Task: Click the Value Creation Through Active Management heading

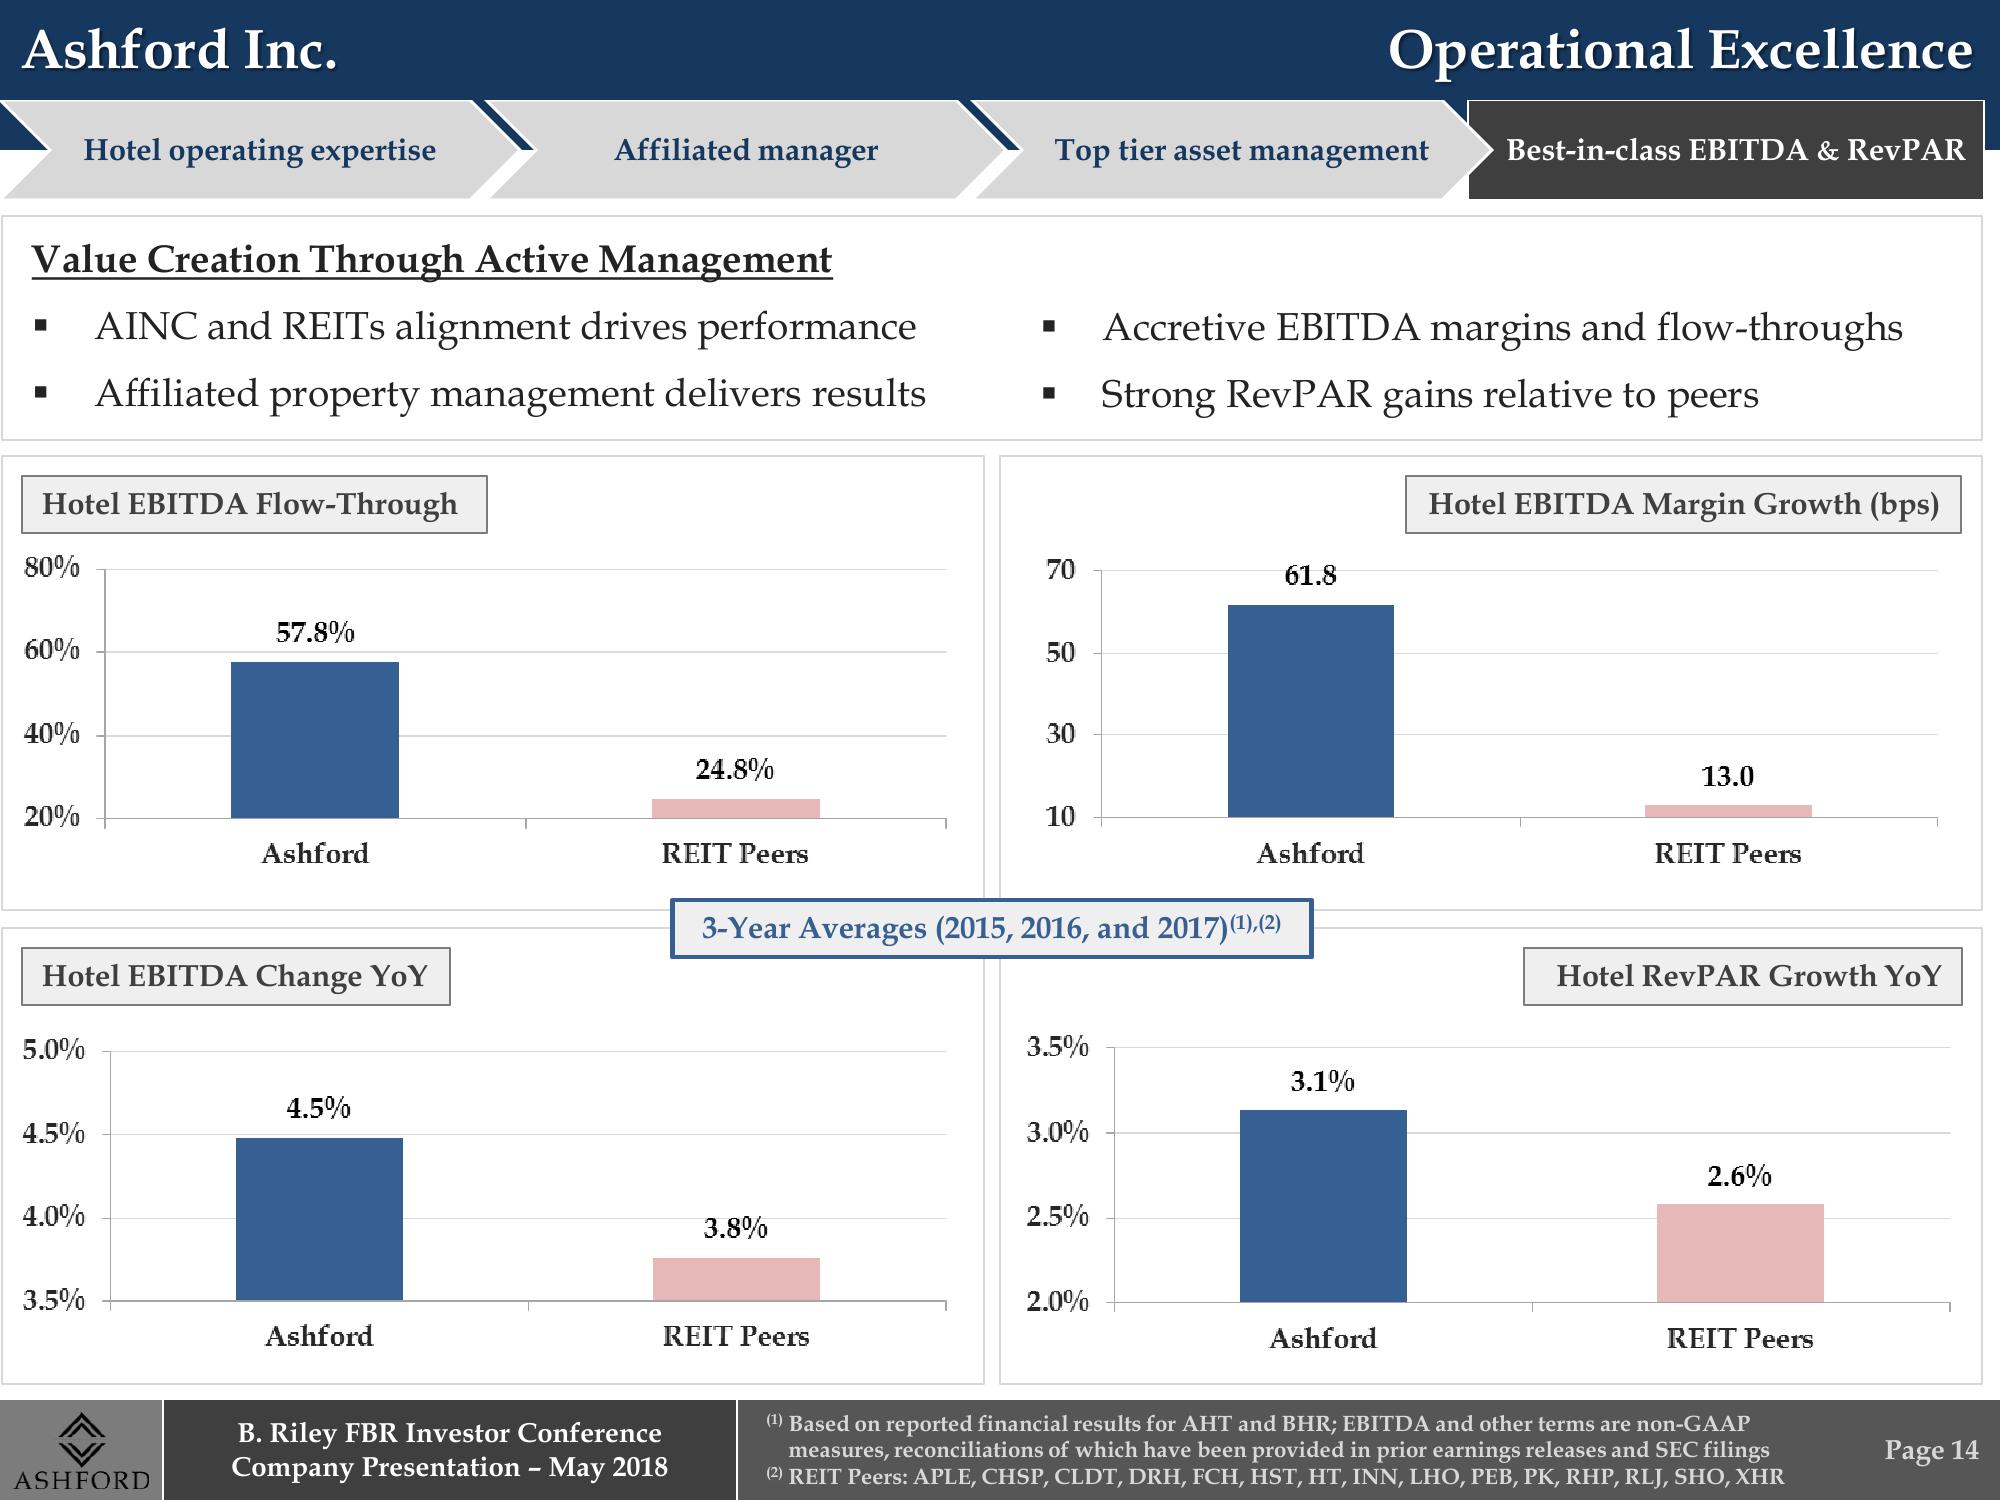Action: [x=431, y=260]
